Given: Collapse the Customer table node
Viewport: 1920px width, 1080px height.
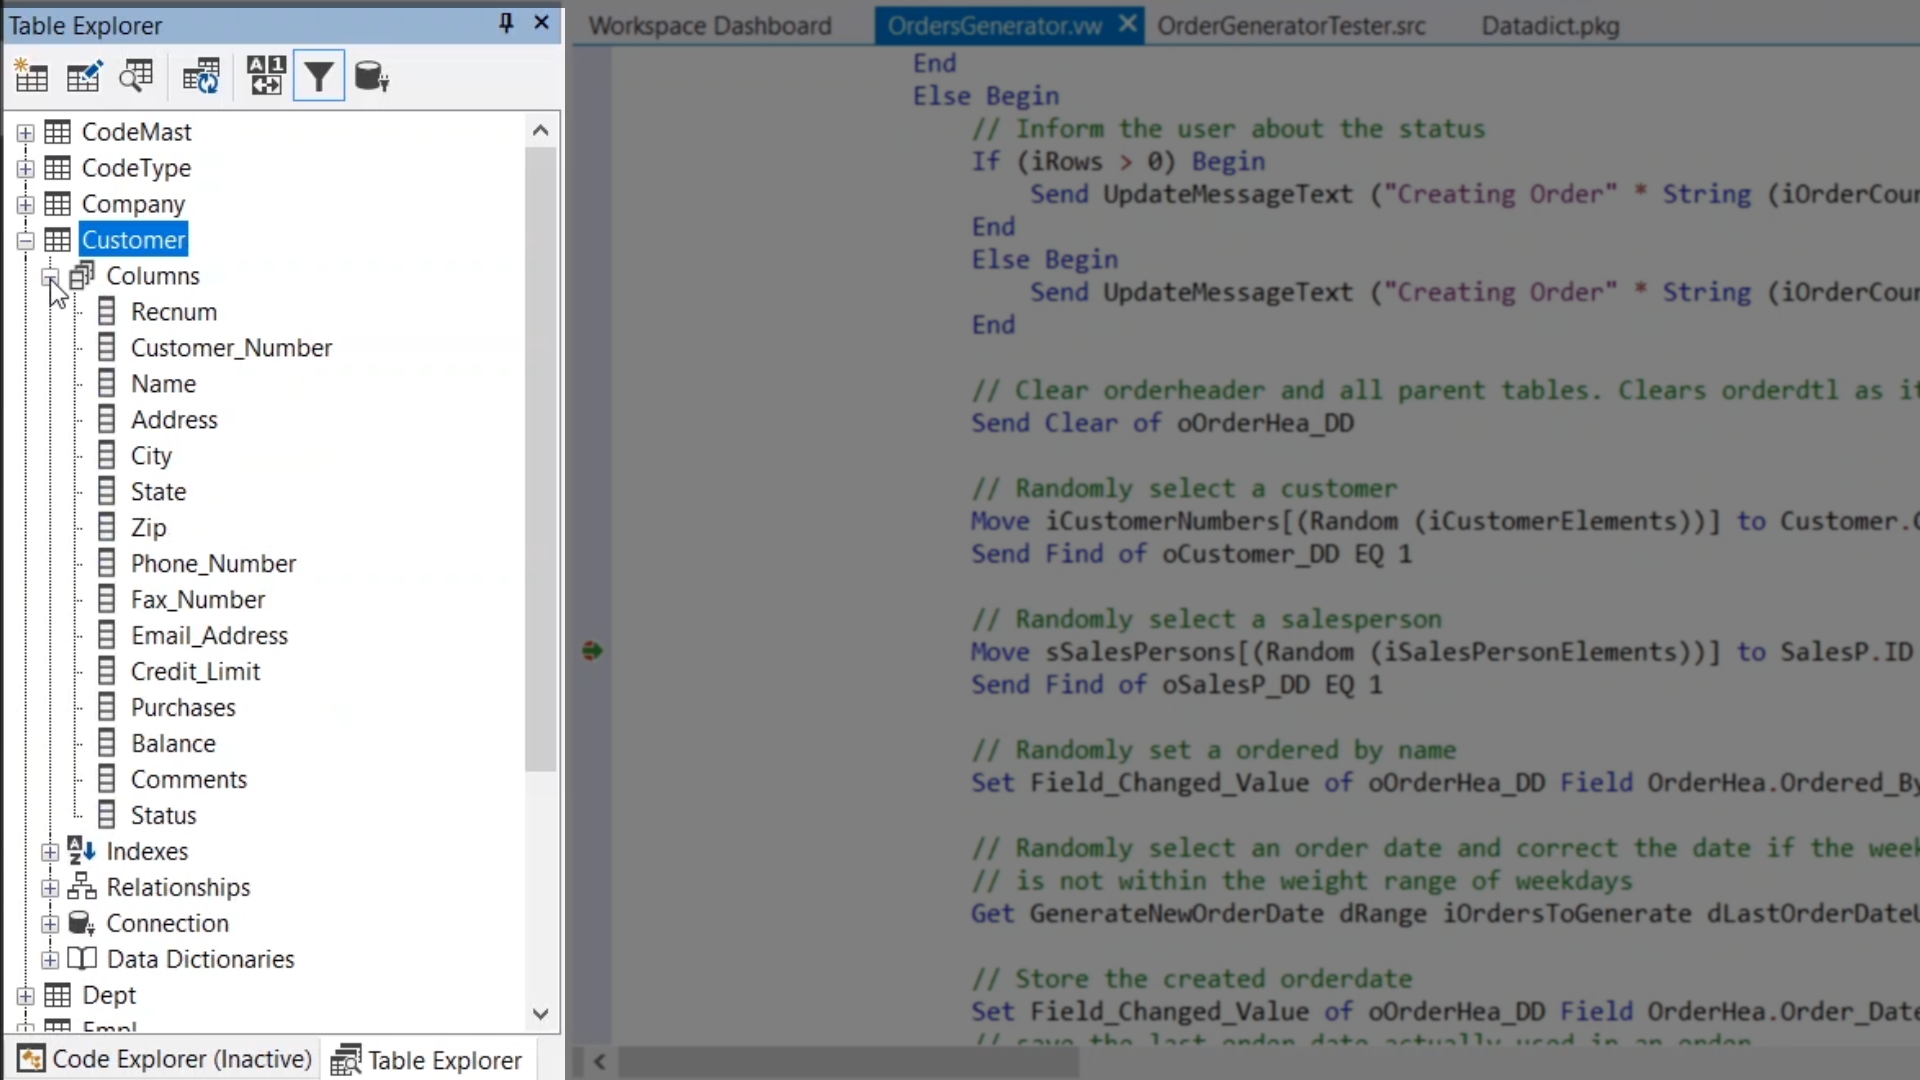Looking at the screenshot, I should tap(25, 241).
